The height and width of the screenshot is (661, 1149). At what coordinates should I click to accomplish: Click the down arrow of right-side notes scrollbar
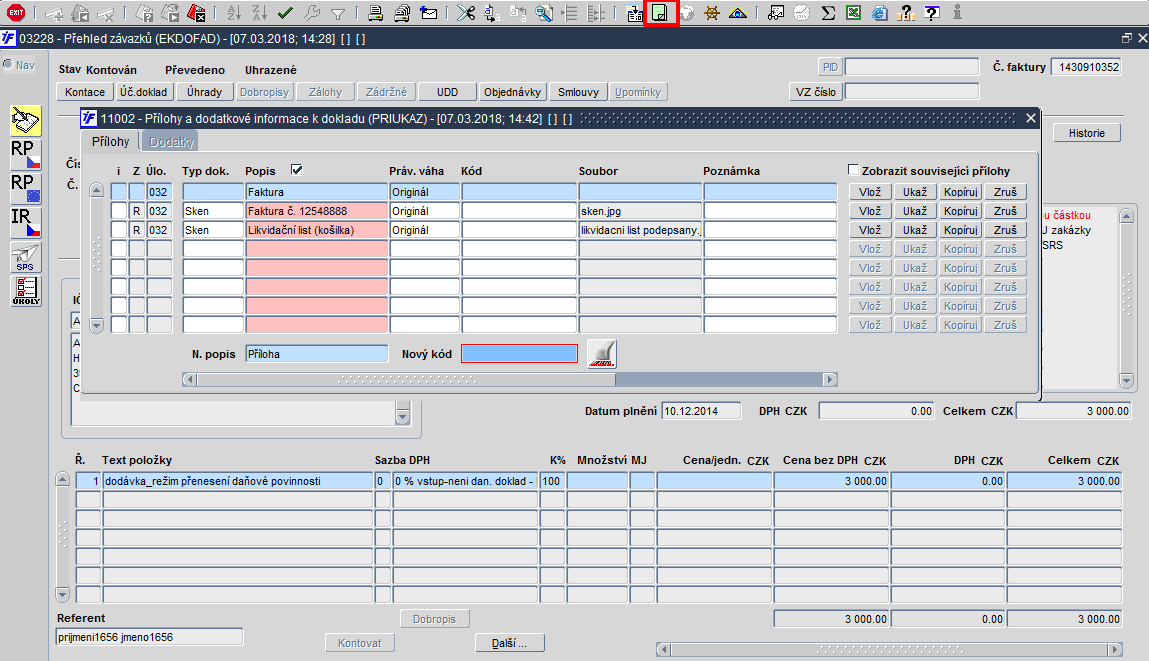(1127, 380)
